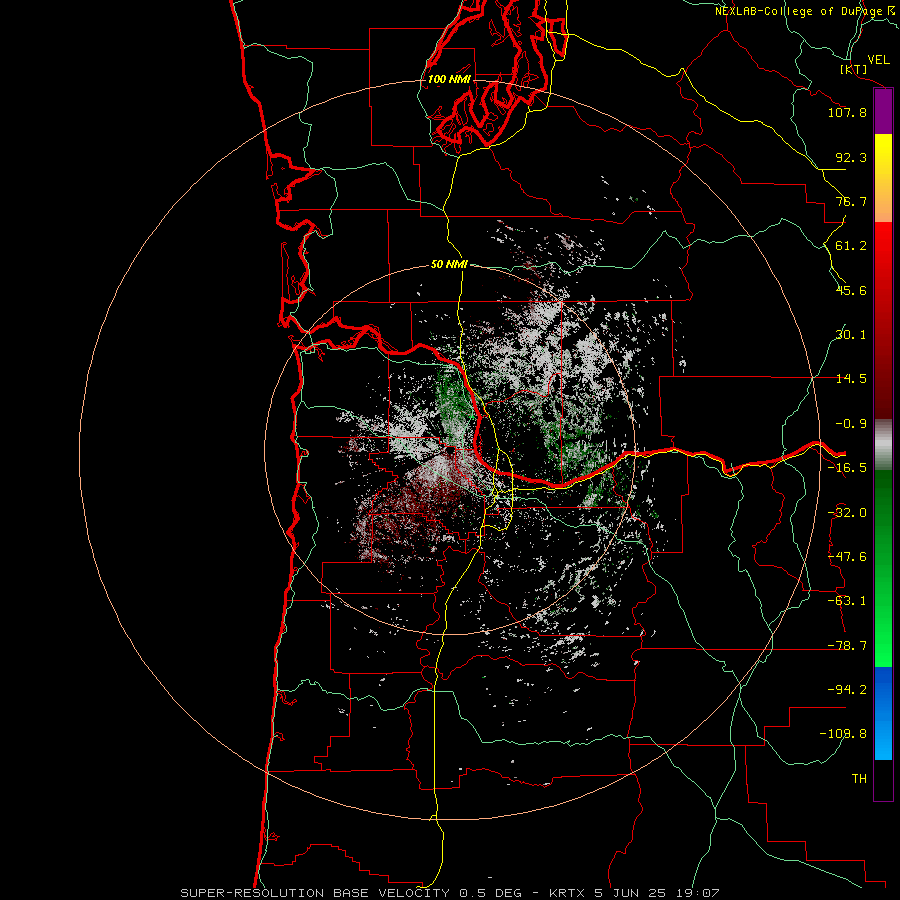
Task: Pick the gray near-zero segment of color bar
Action: [883, 445]
